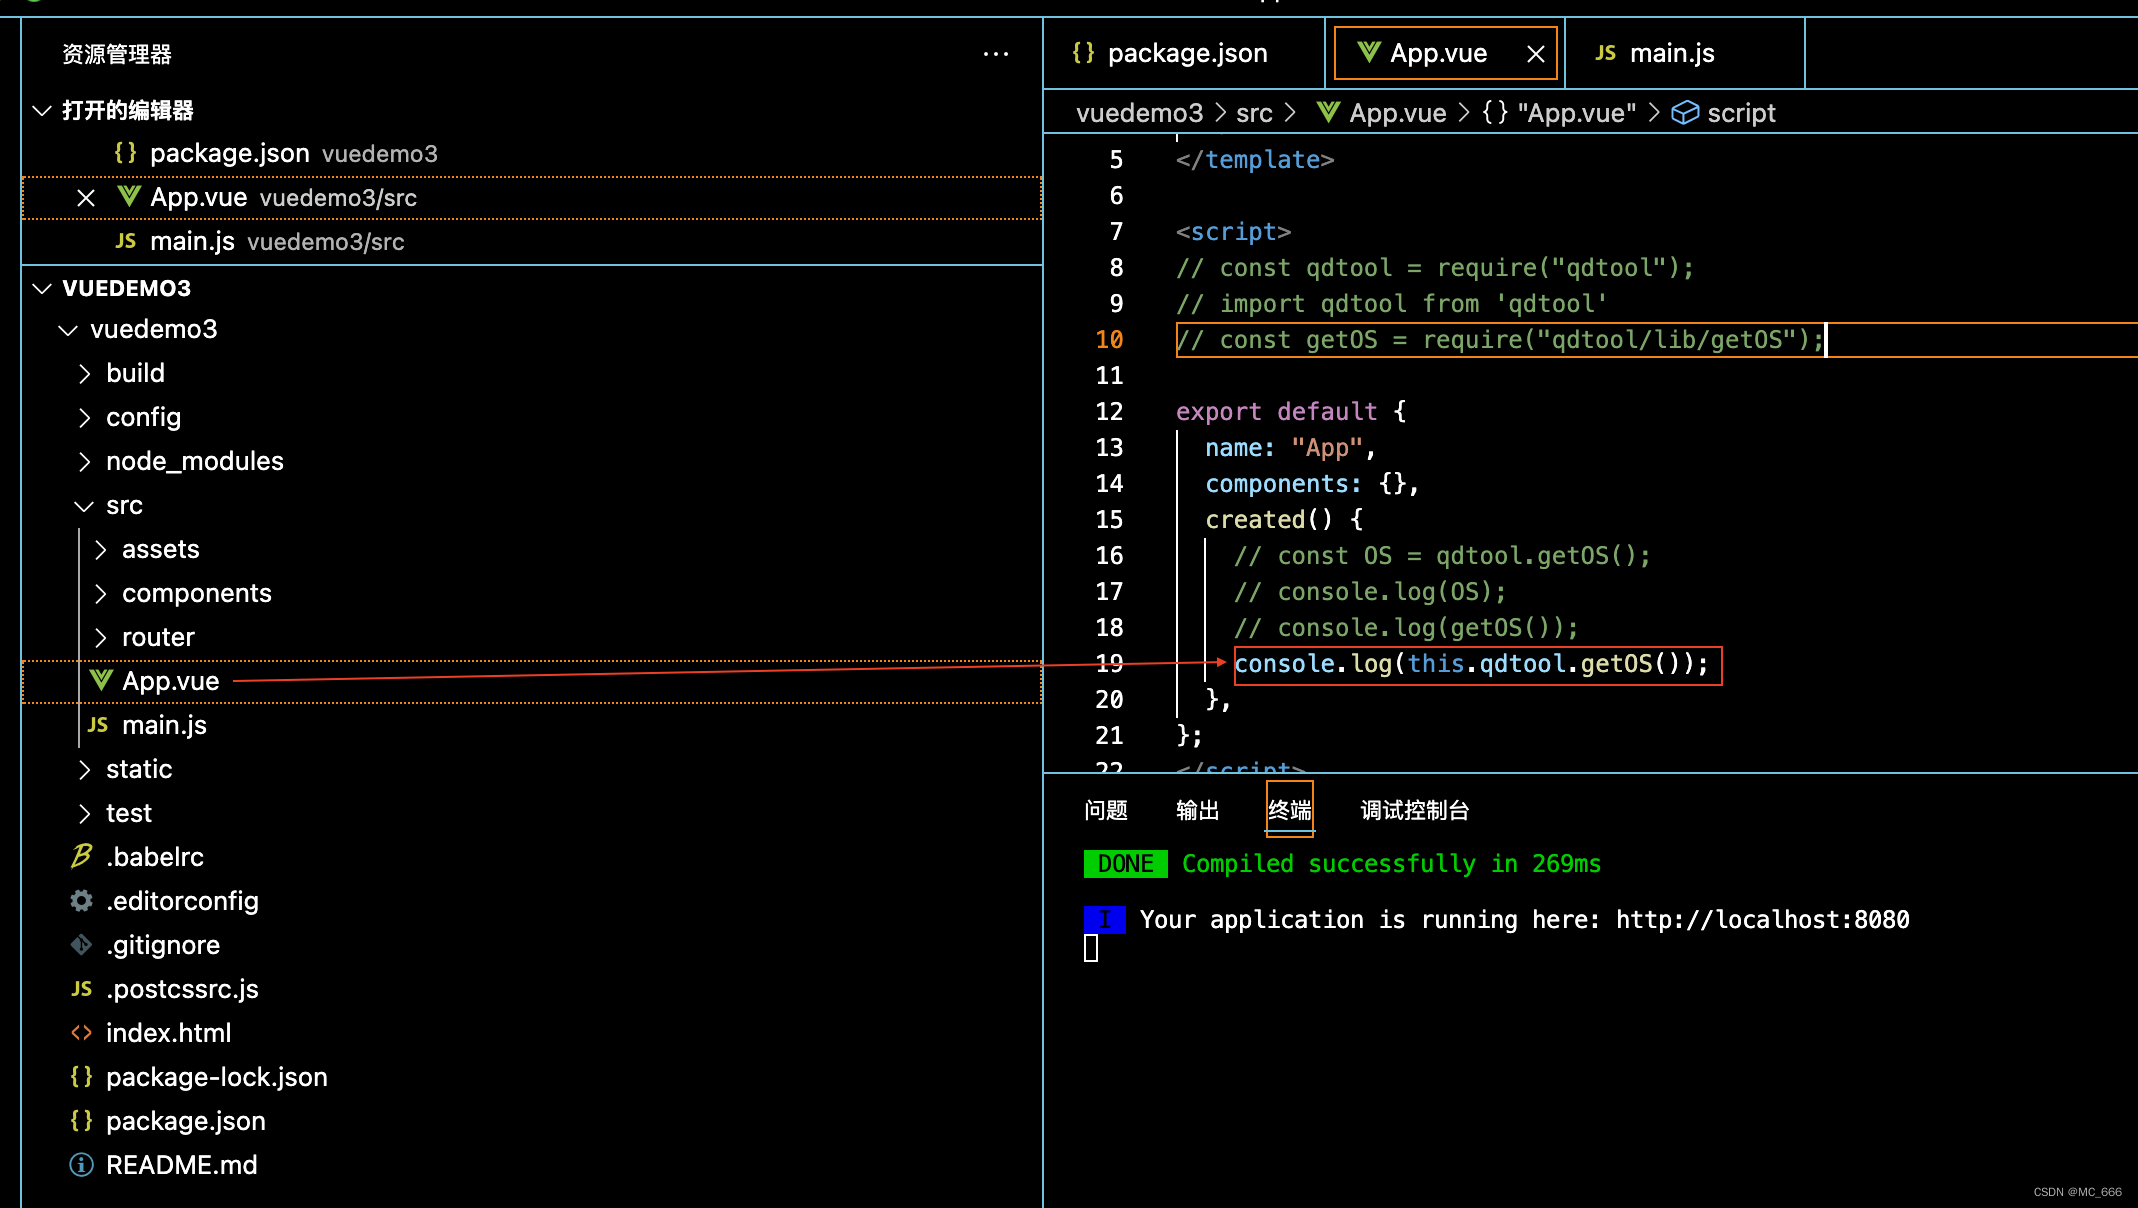
Task: Click the Babel icon beside .babelrc
Action: click(x=82, y=856)
